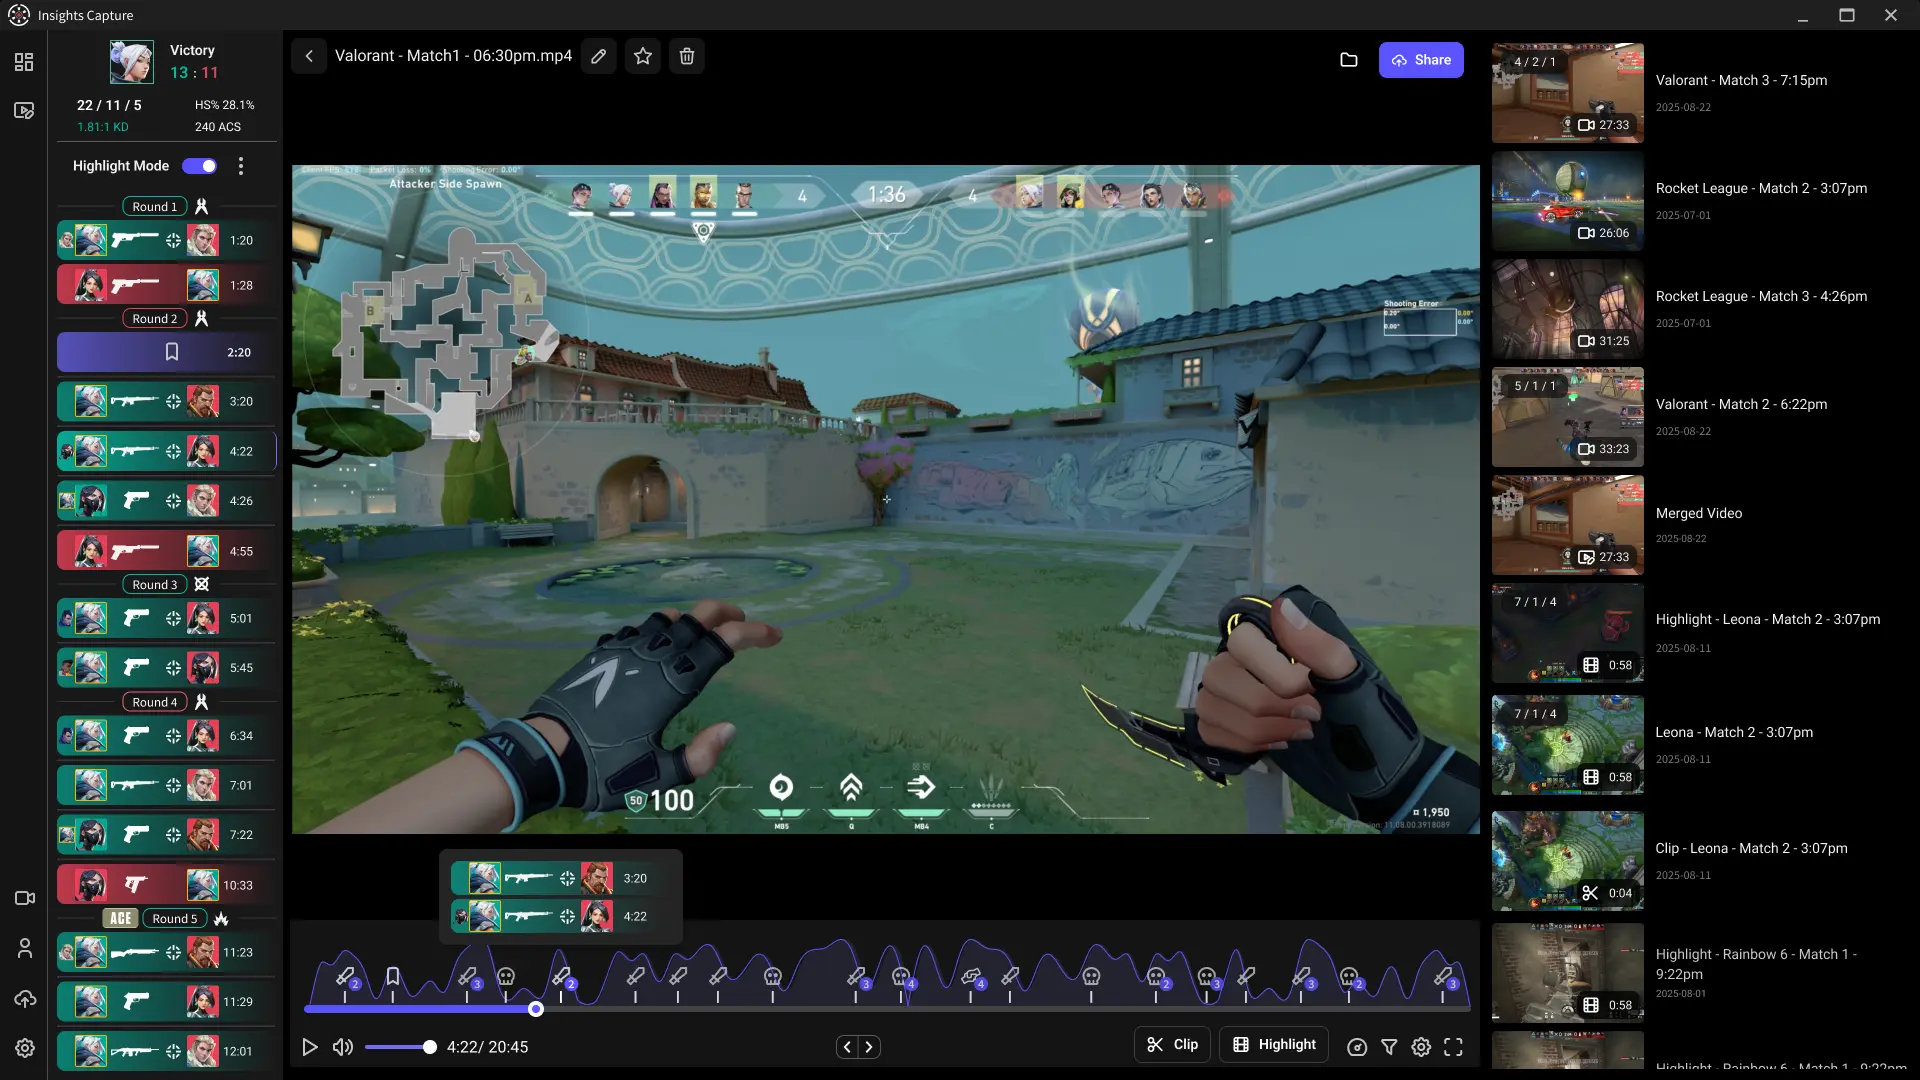Click the agent portrait in match summary
Viewport: 1920px width, 1080px height.
132,62
